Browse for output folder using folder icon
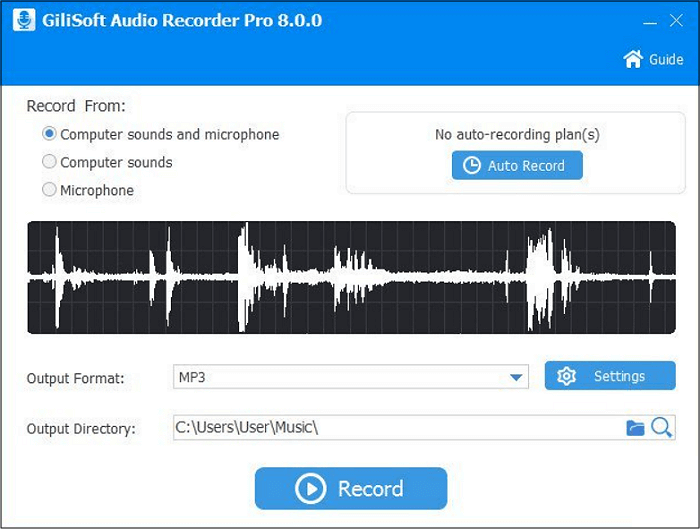Screen dimensions: 700x529 pyautogui.click(x=635, y=428)
